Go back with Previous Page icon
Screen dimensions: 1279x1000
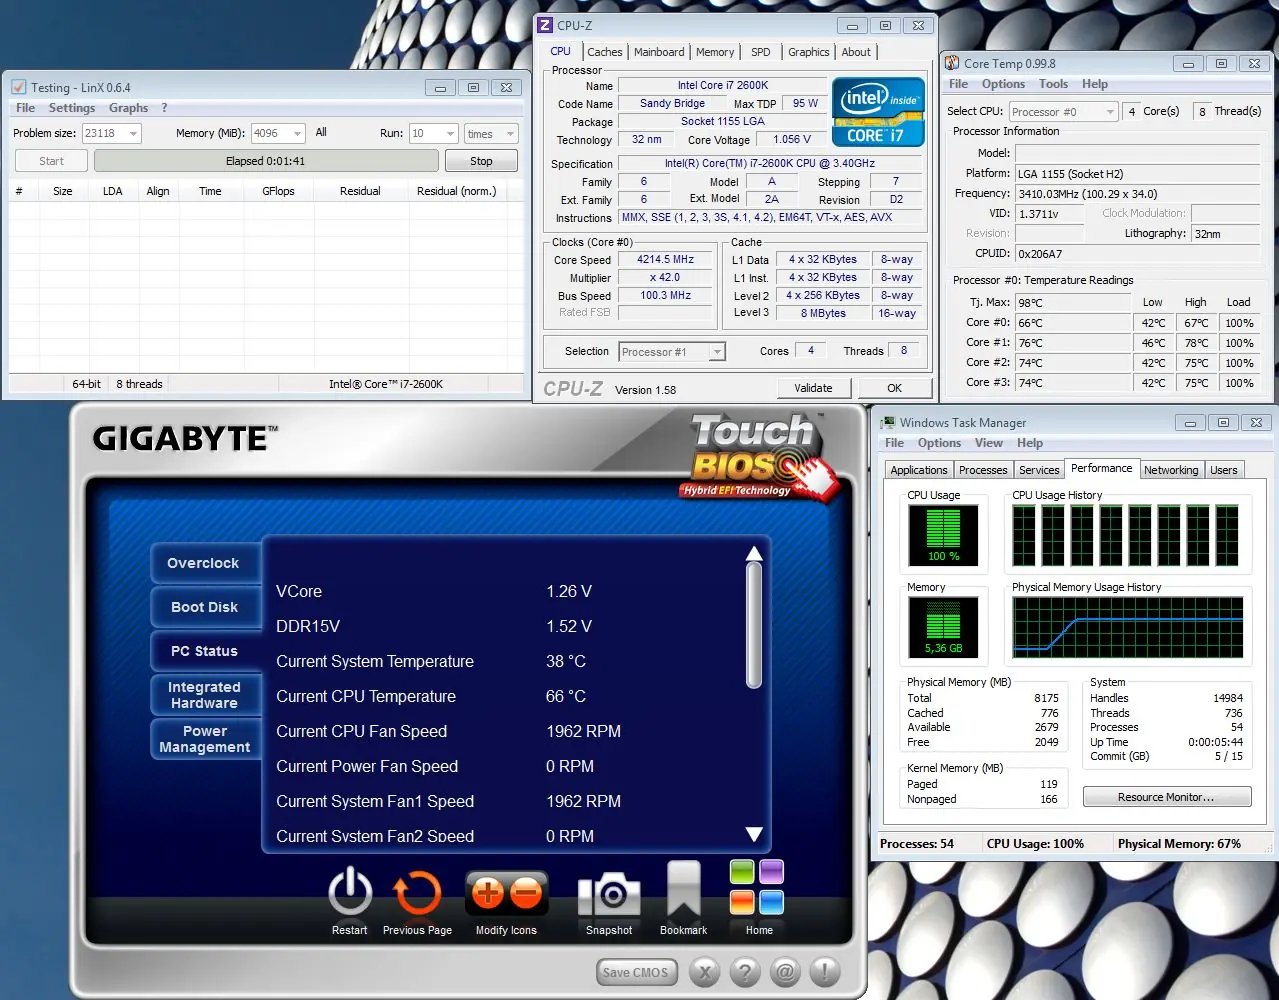417,893
